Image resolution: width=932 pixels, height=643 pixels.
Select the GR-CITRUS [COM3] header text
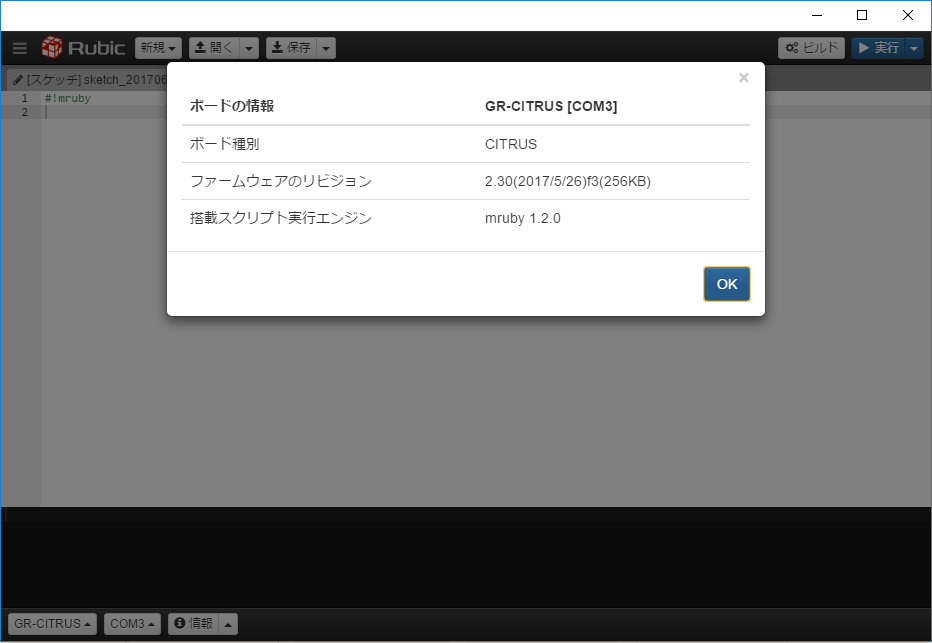tap(551, 106)
